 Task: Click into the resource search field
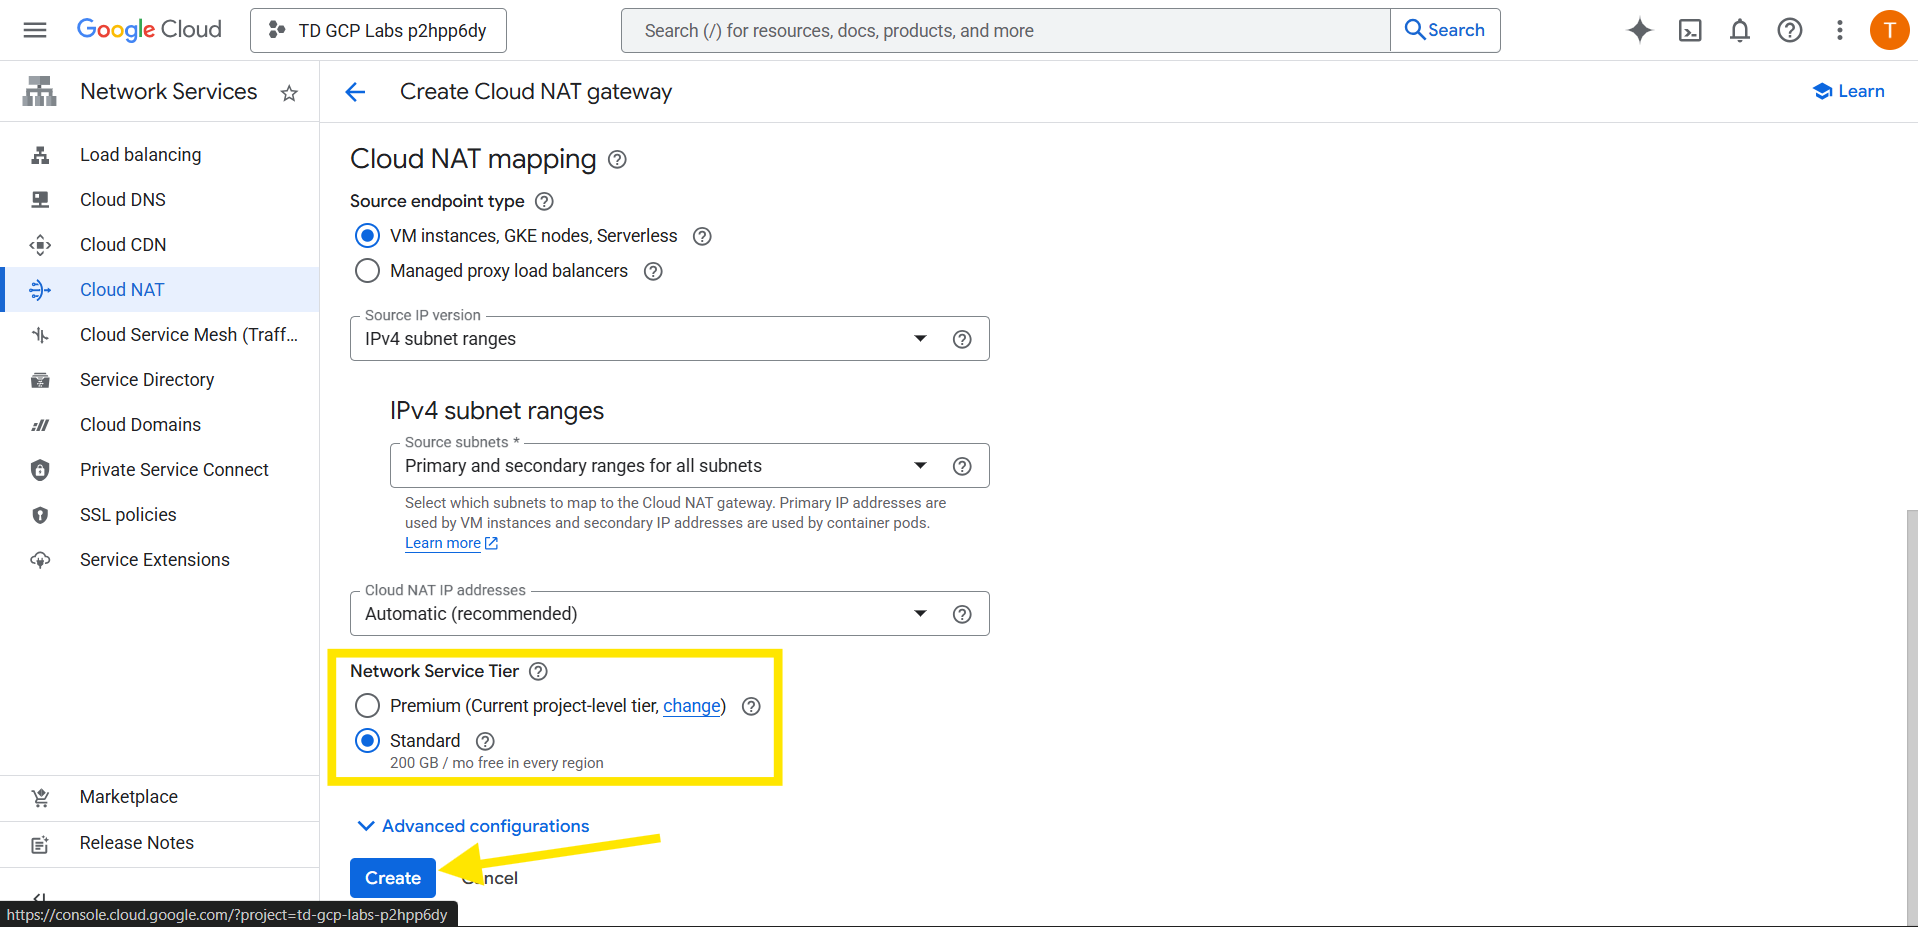coord(1005,31)
